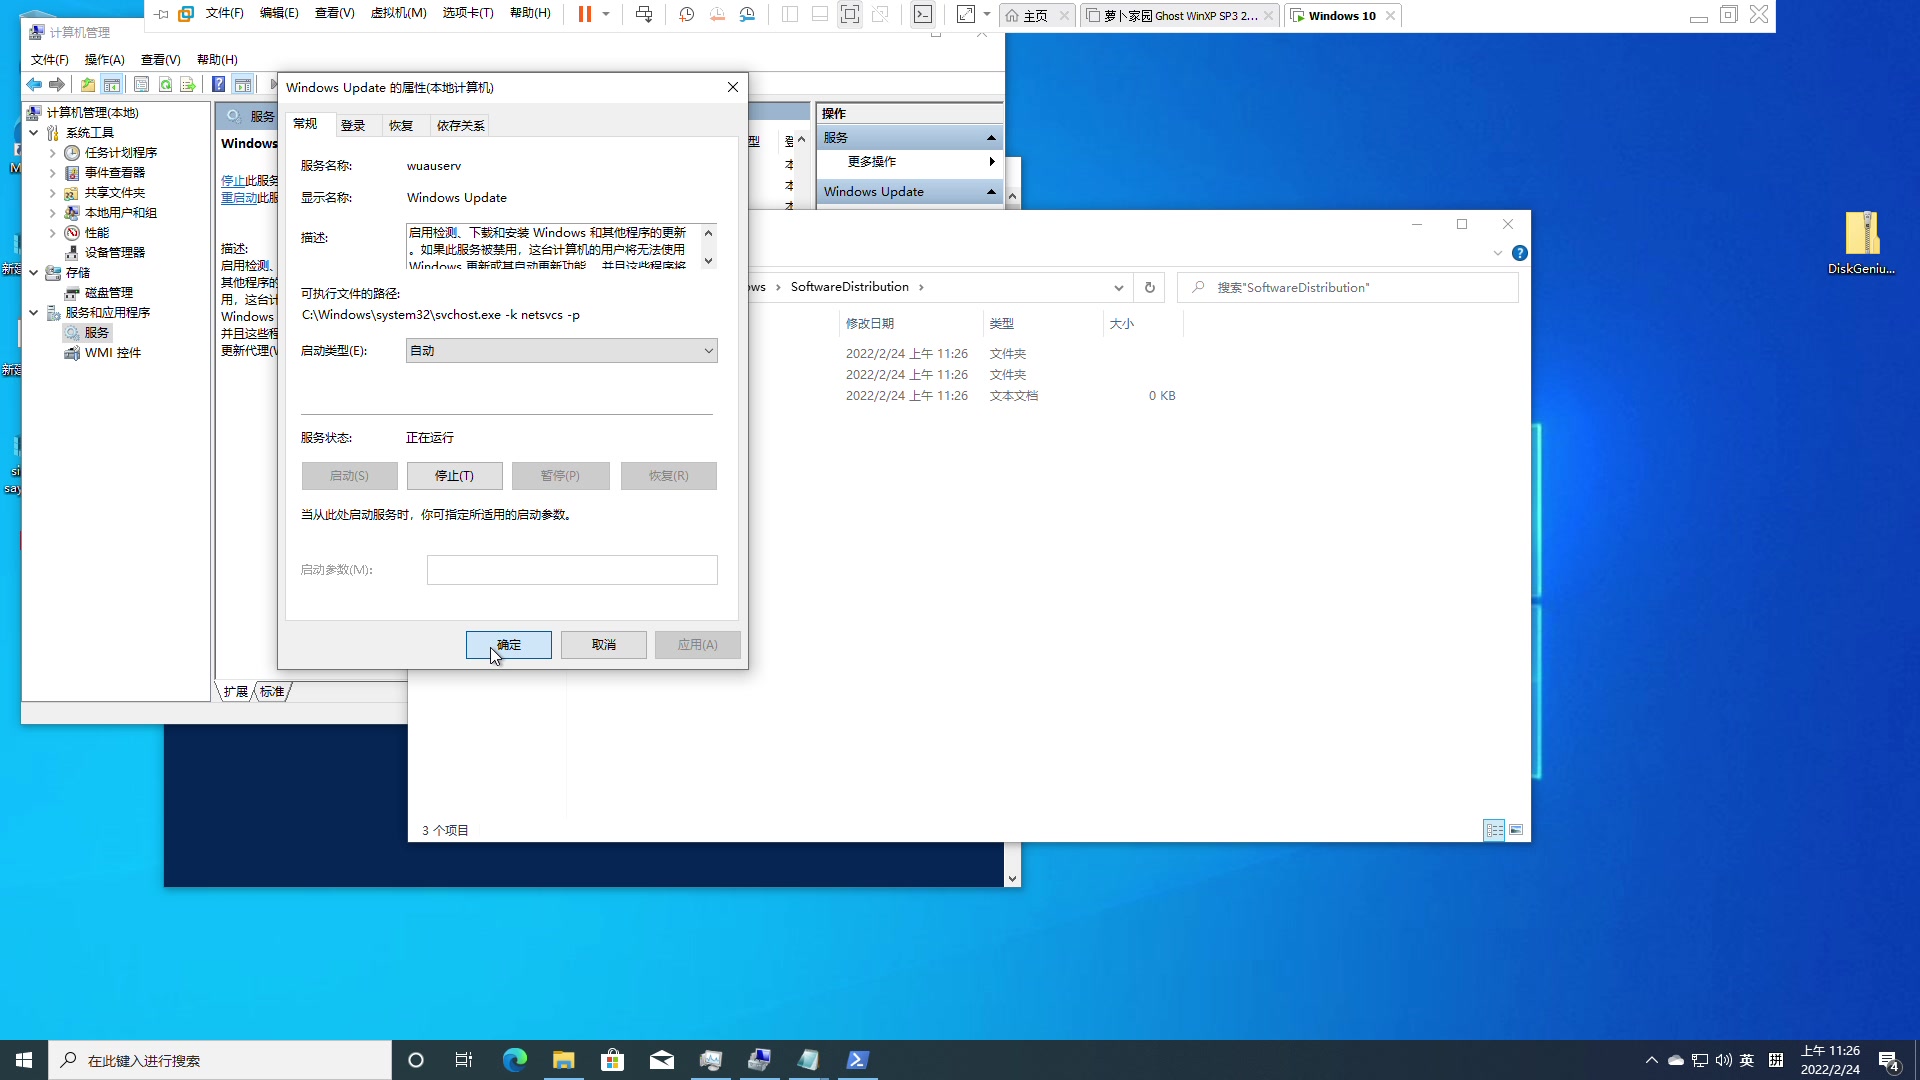
Task: Select 设备管理器 in the console tree
Action: [x=114, y=253]
